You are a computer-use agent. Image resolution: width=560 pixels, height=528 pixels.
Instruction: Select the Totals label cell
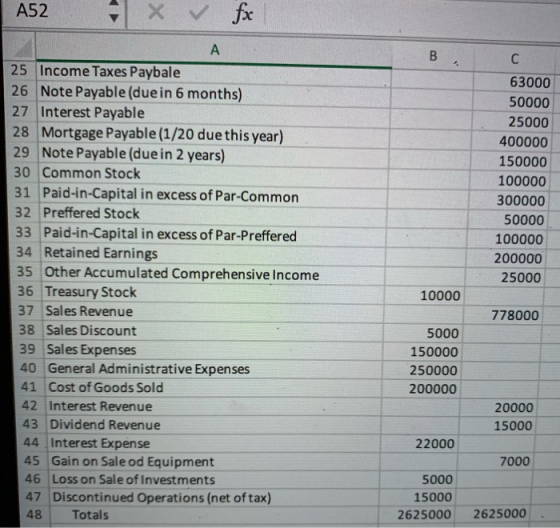[x=214, y=514]
